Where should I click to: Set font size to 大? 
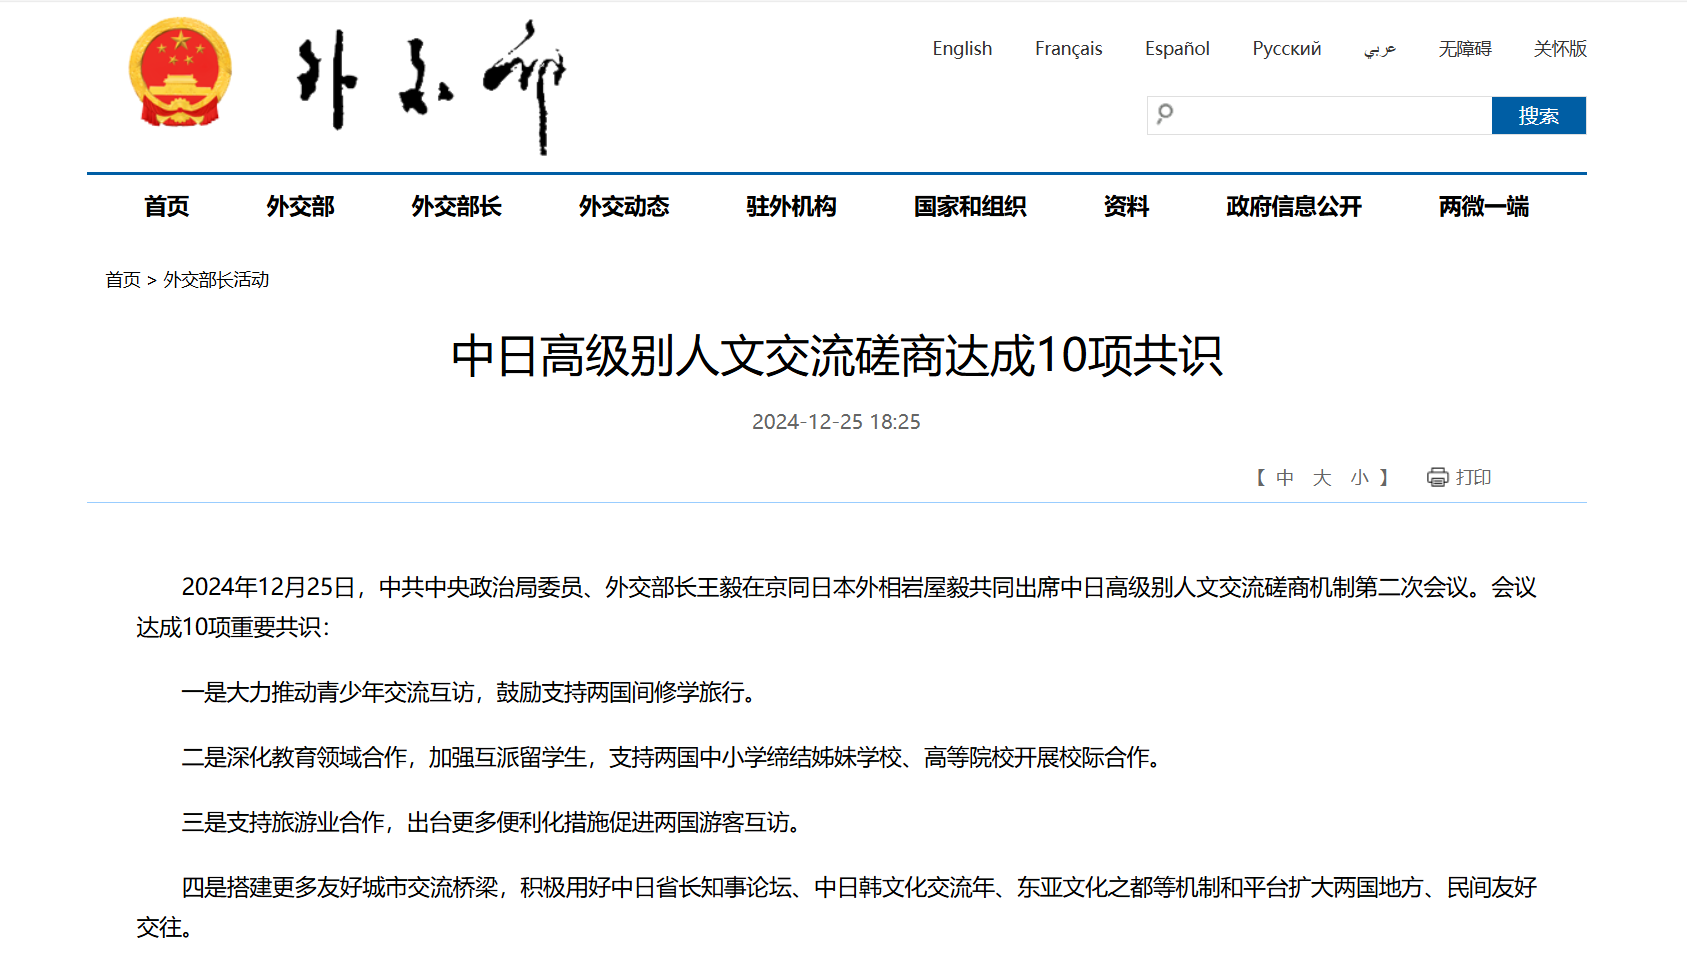pos(1322,478)
